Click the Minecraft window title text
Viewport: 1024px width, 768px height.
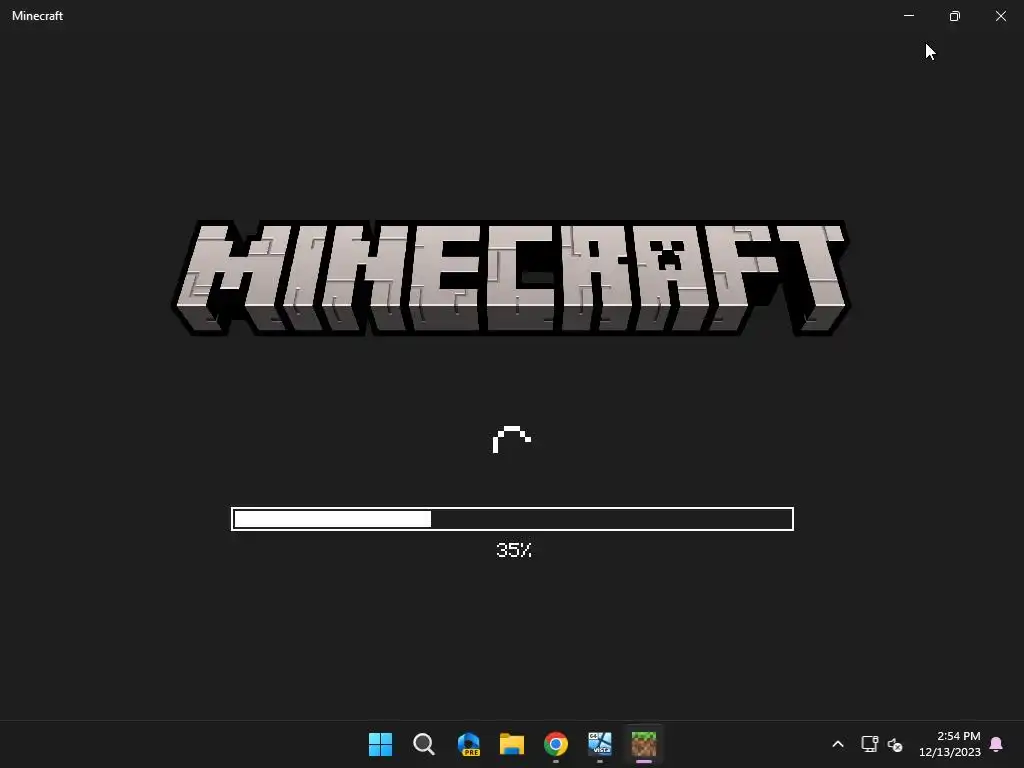pyautogui.click(x=37, y=16)
